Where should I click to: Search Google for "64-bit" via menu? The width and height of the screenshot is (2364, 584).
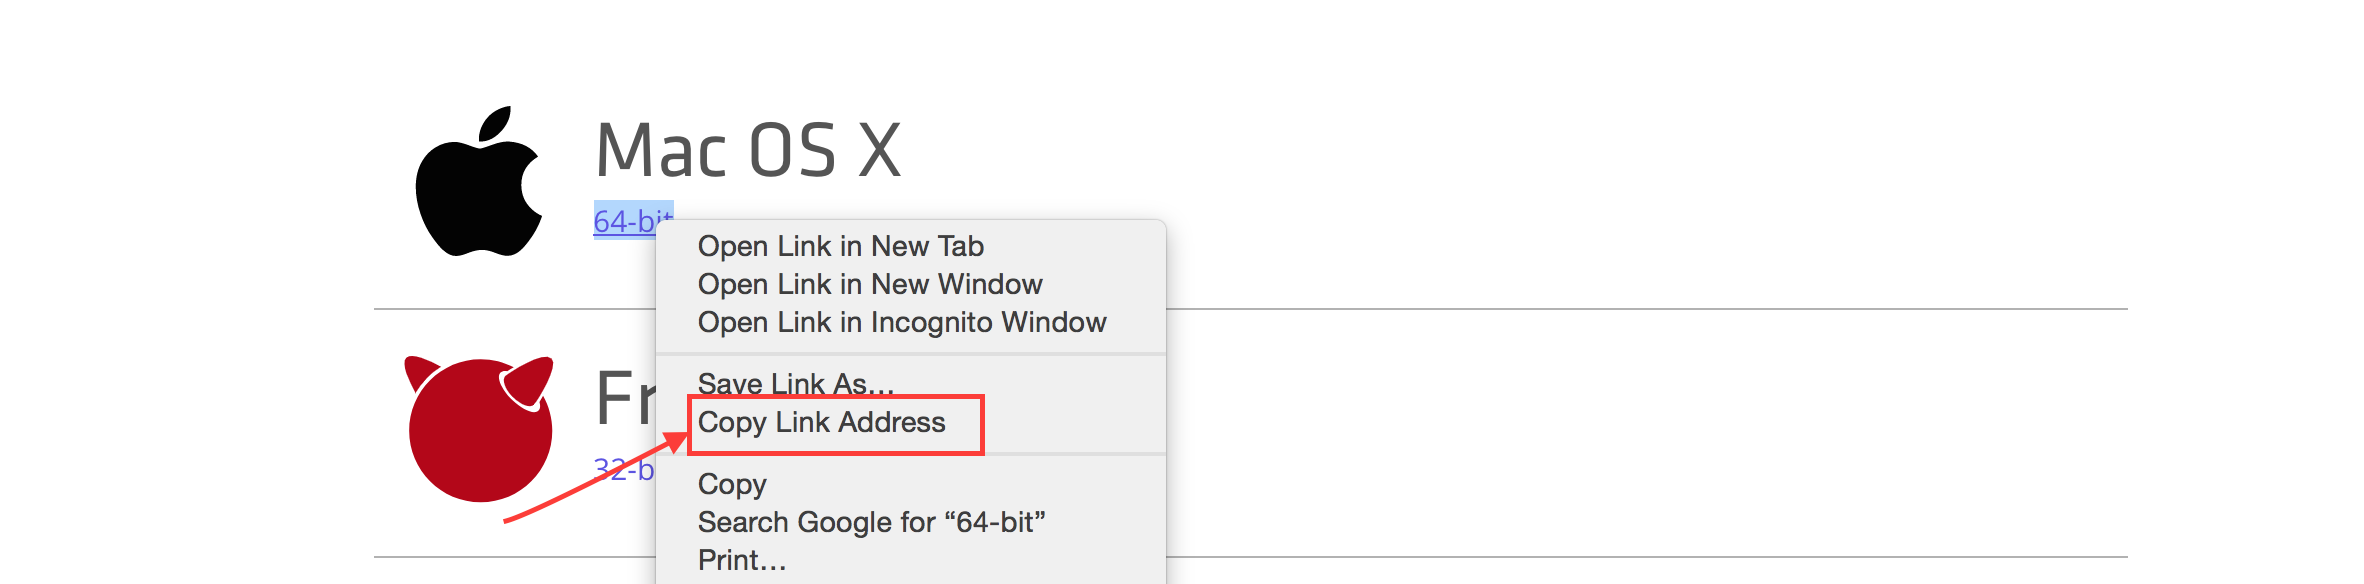871,522
